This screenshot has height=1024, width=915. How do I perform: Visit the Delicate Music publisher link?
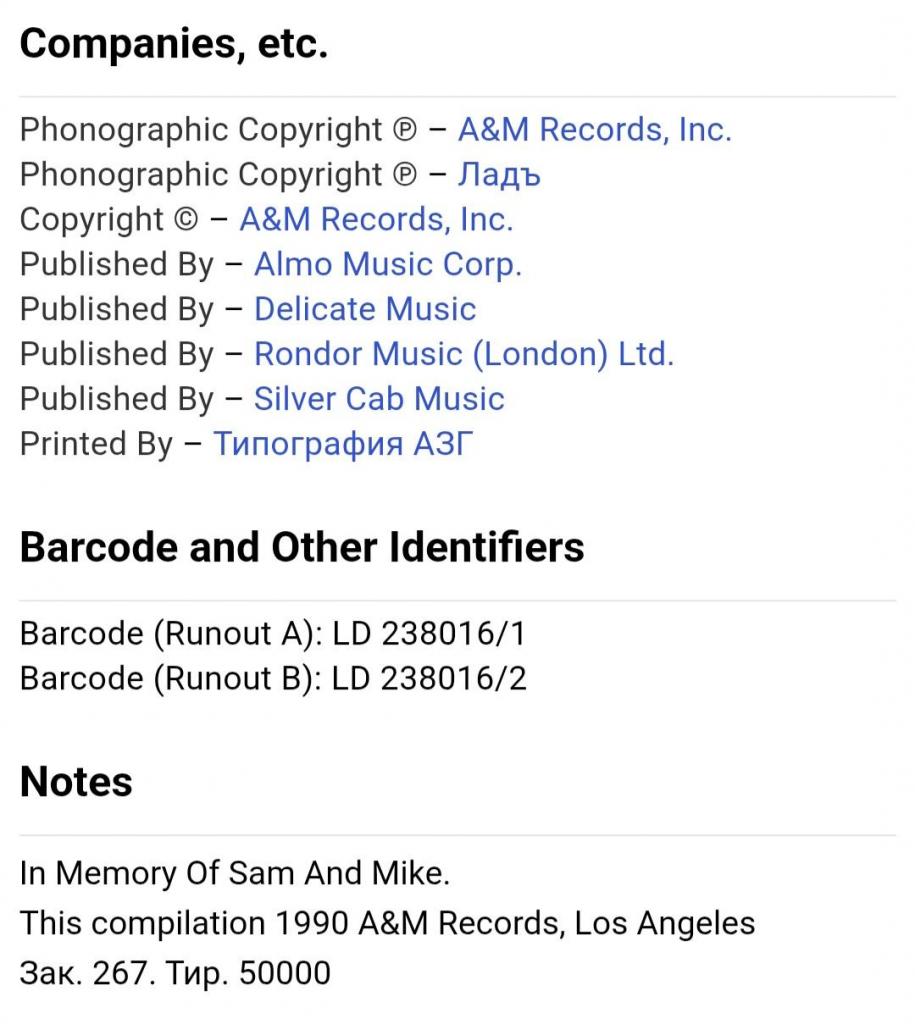tap(365, 309)
